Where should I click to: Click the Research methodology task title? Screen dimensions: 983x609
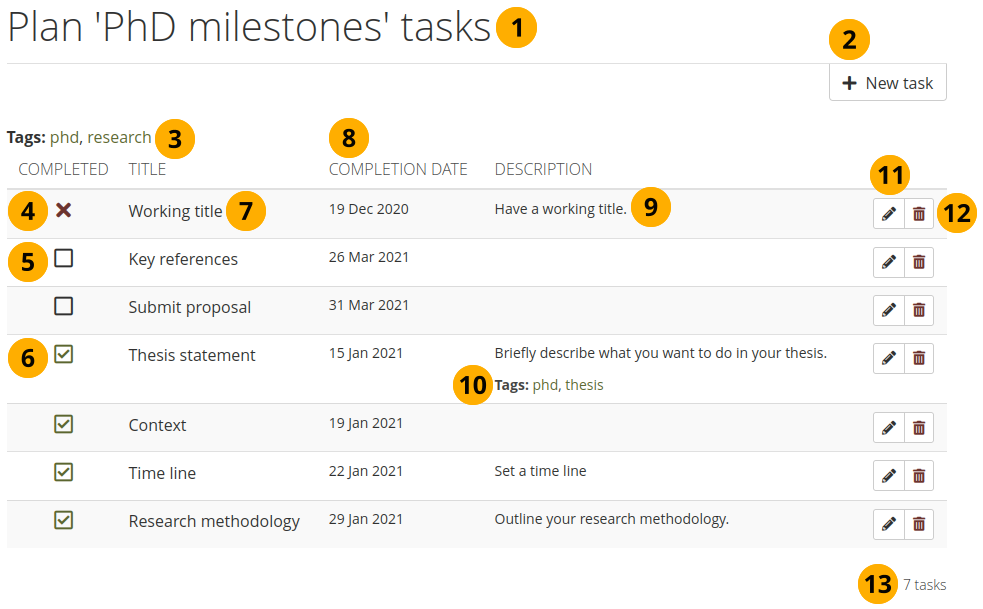coord(214,521)
